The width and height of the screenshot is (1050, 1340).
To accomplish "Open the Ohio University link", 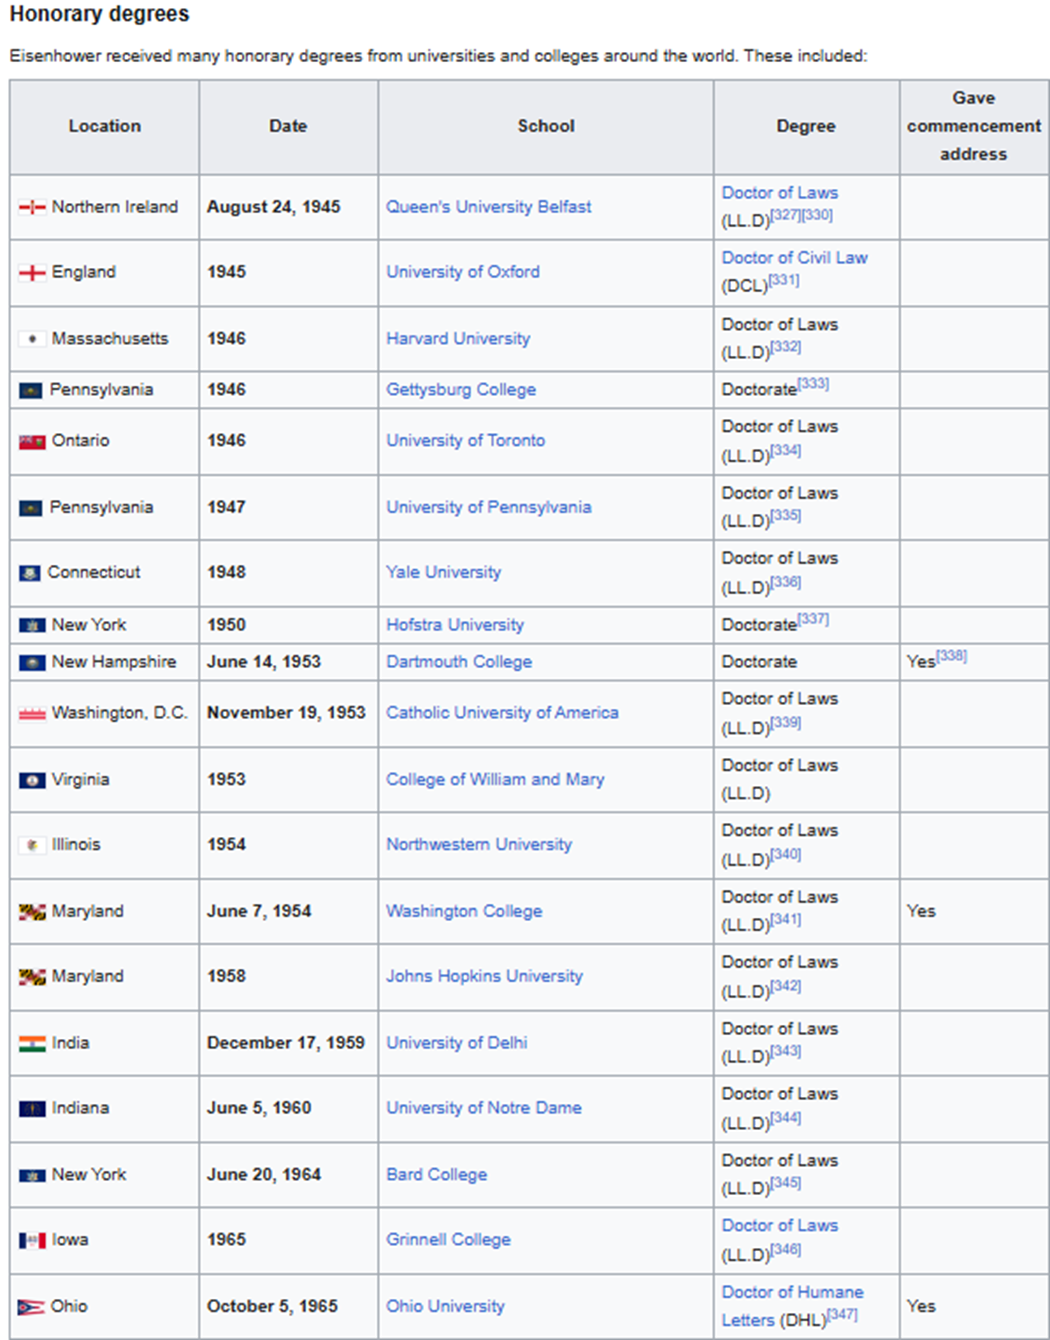I will pyautogui.click(x=445, y=1307).
